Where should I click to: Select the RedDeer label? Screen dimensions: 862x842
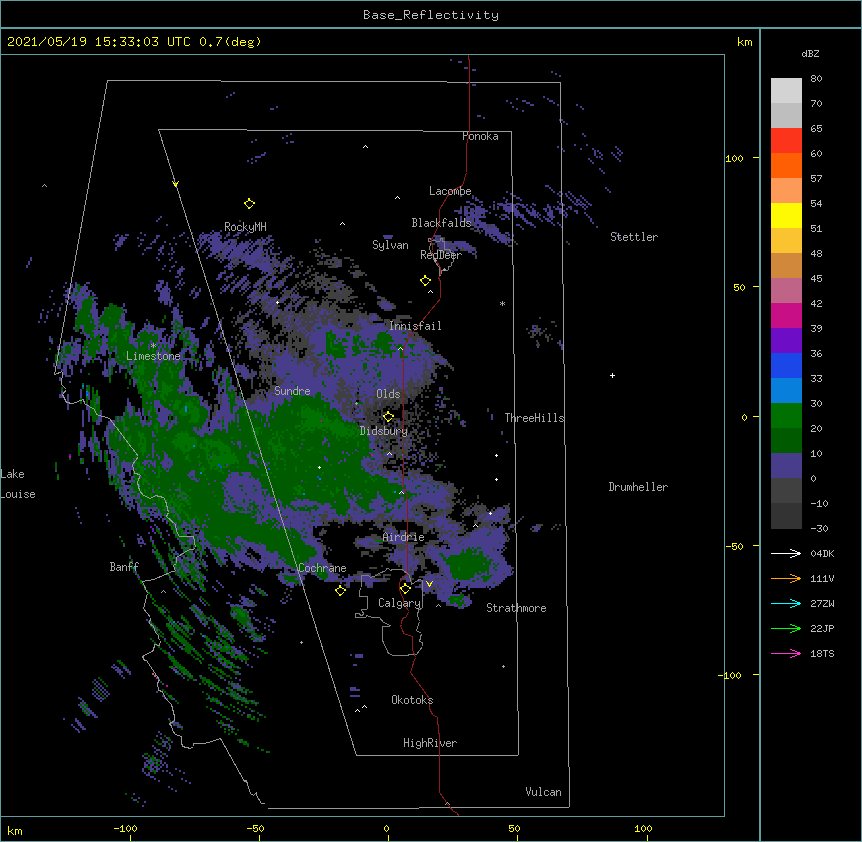[441, 255]
